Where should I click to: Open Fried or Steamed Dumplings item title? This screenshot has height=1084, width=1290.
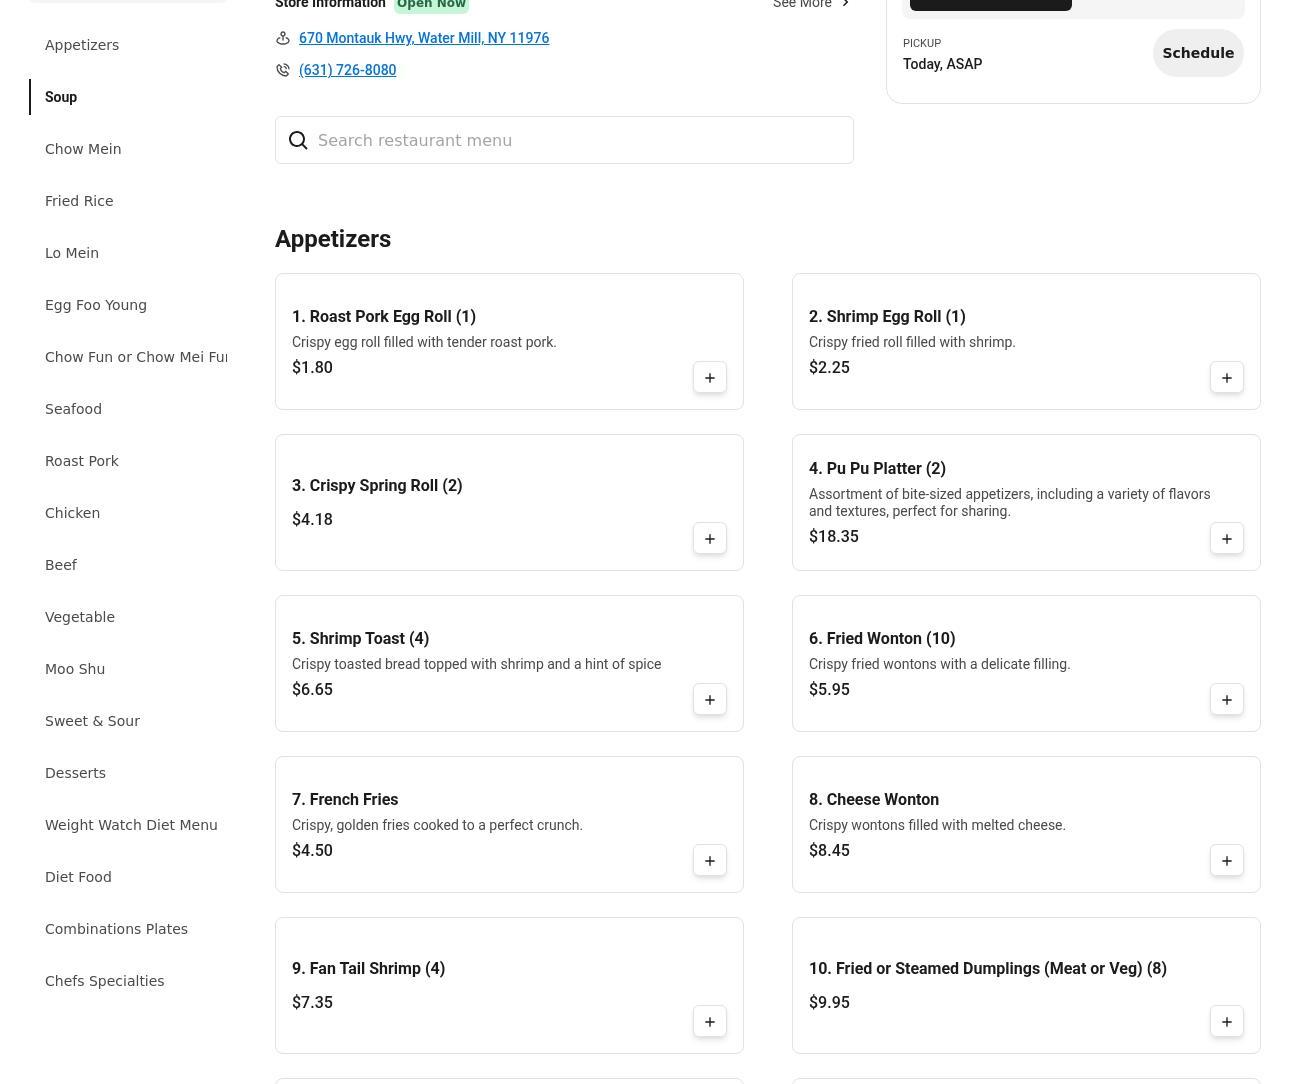tap(988, 968)
